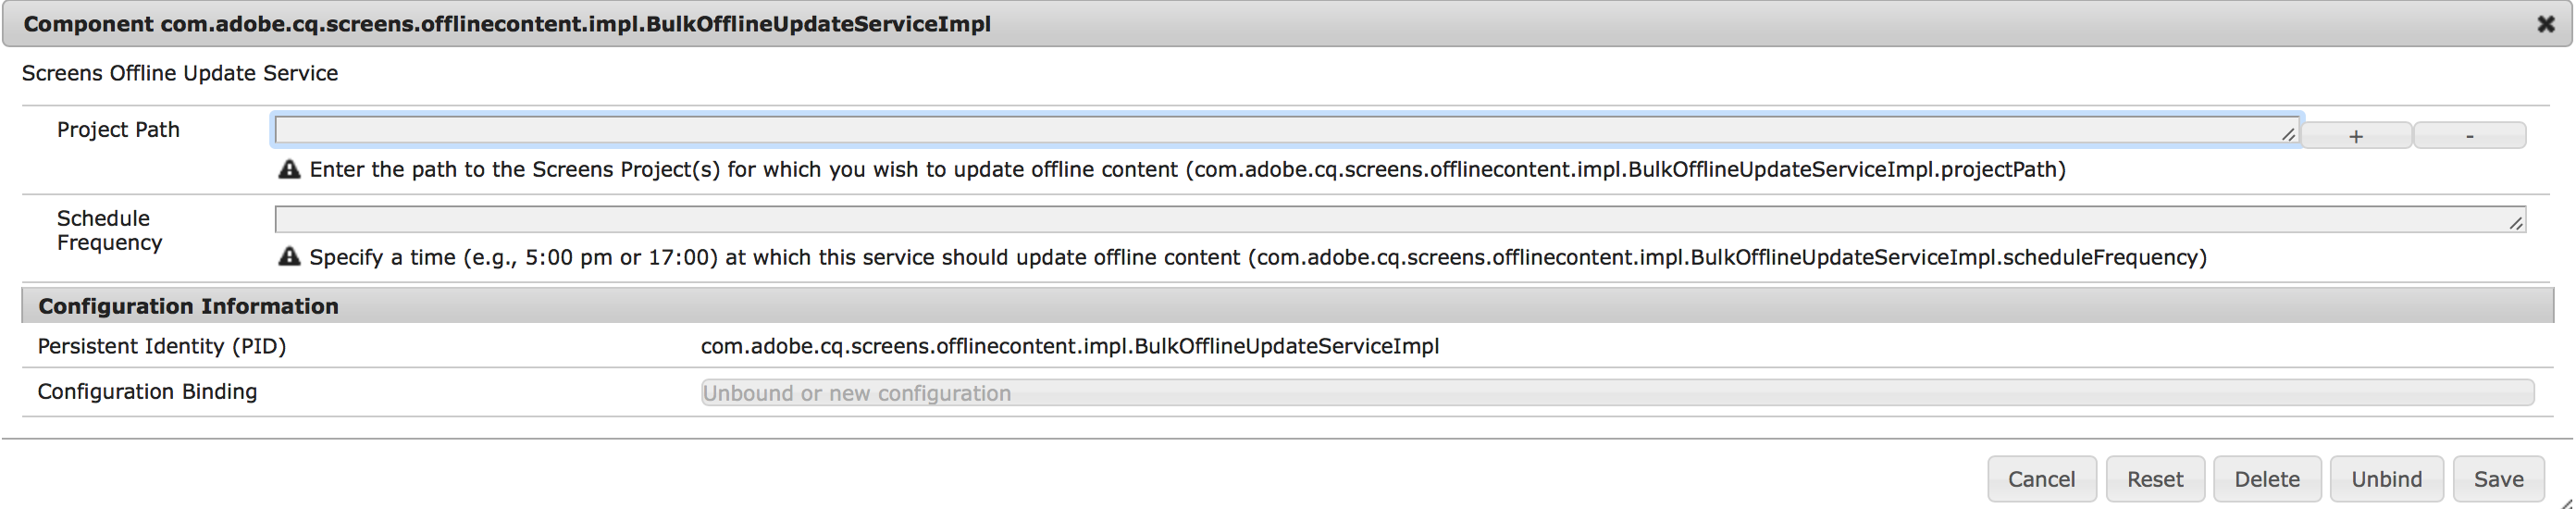Delete this configuration
The height and width of the screenshot is (509, 2576).
[x=2266, y=479]
